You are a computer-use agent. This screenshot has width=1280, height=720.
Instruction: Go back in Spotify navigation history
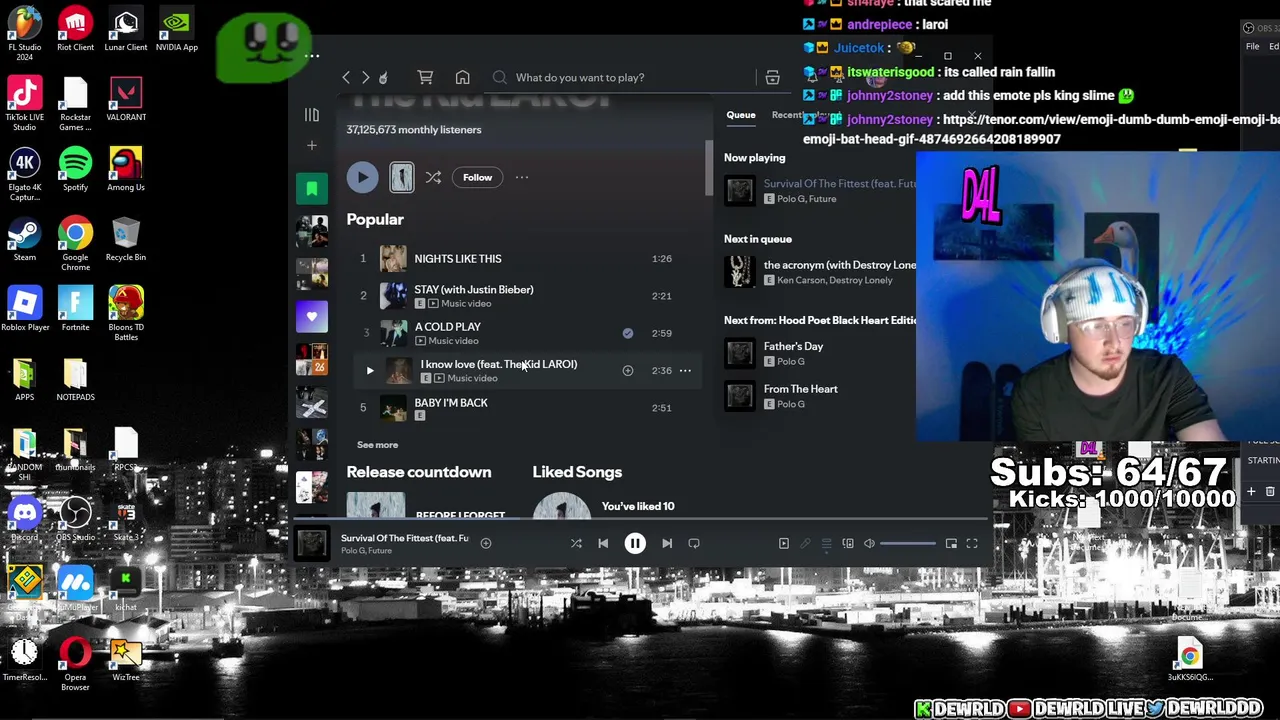click(x=346, y=77)
